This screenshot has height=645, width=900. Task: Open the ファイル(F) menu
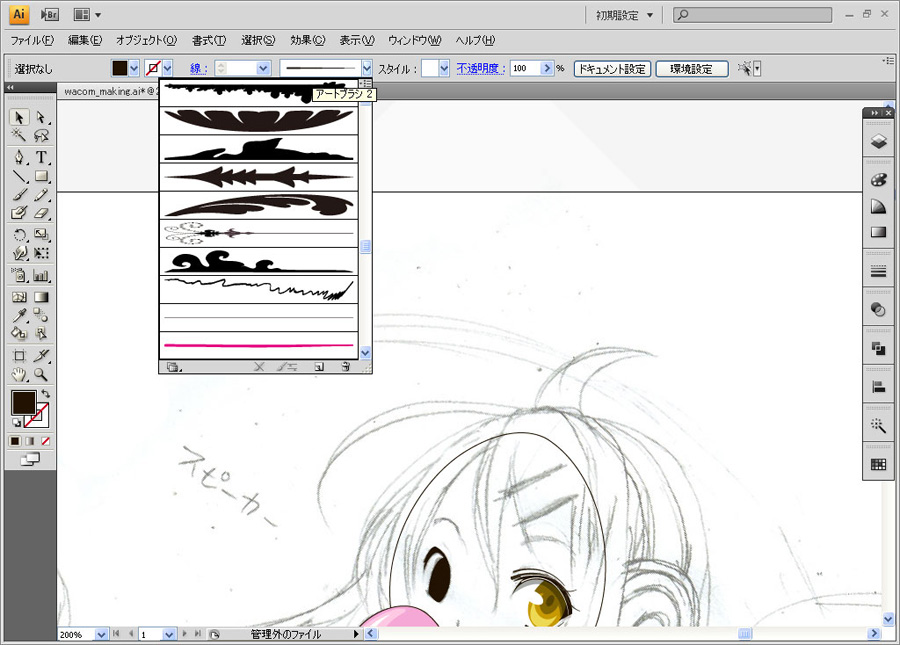(32, 40)
